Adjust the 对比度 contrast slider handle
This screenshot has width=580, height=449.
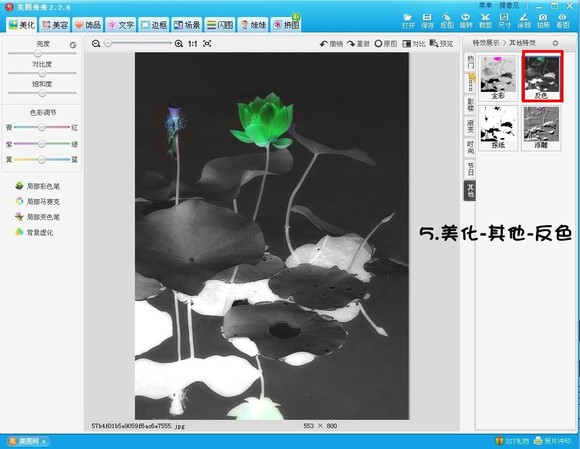tap(42, 73)
